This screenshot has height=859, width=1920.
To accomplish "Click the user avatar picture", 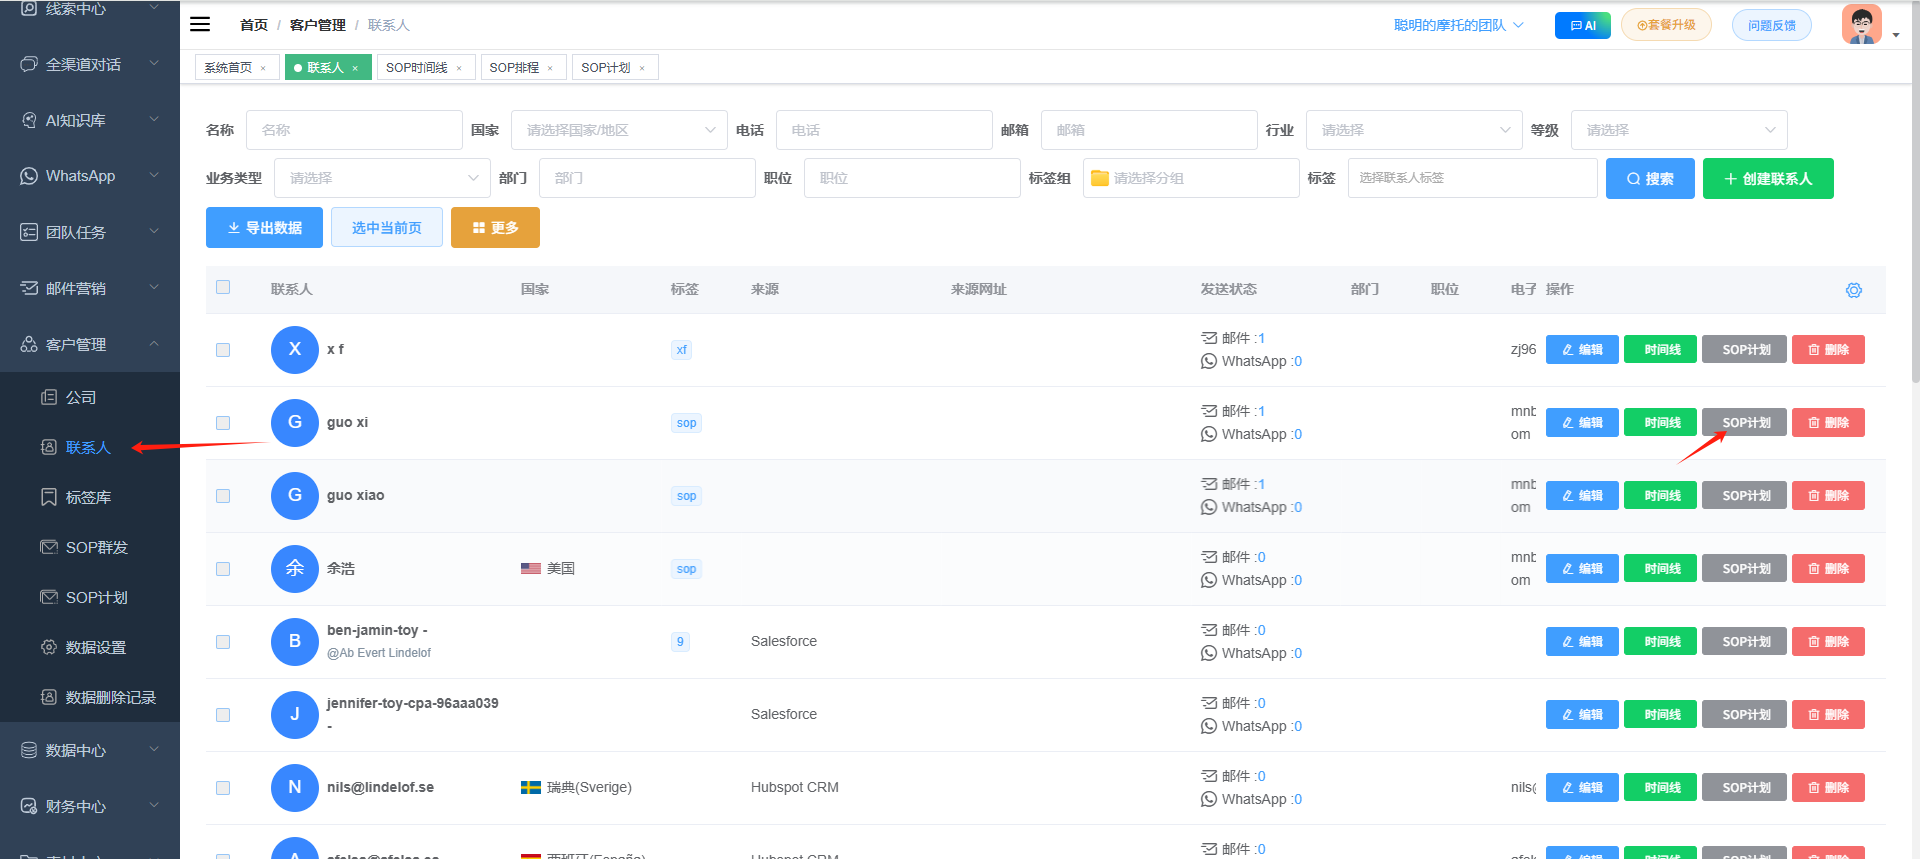I will 1862,24.
